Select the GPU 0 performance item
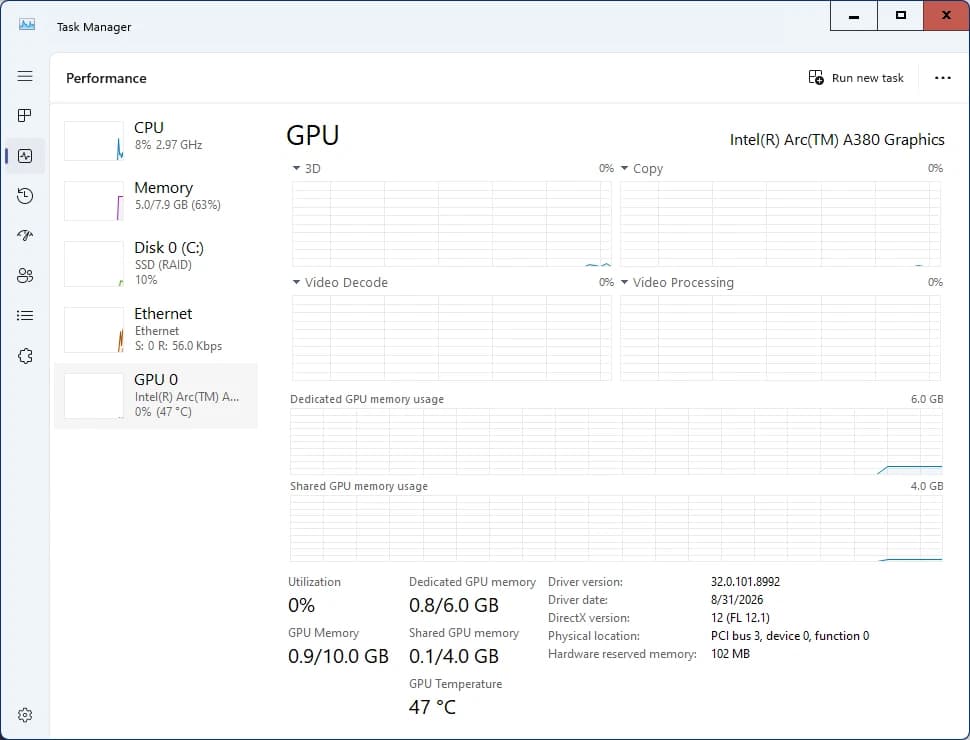 tap(156, 396)
